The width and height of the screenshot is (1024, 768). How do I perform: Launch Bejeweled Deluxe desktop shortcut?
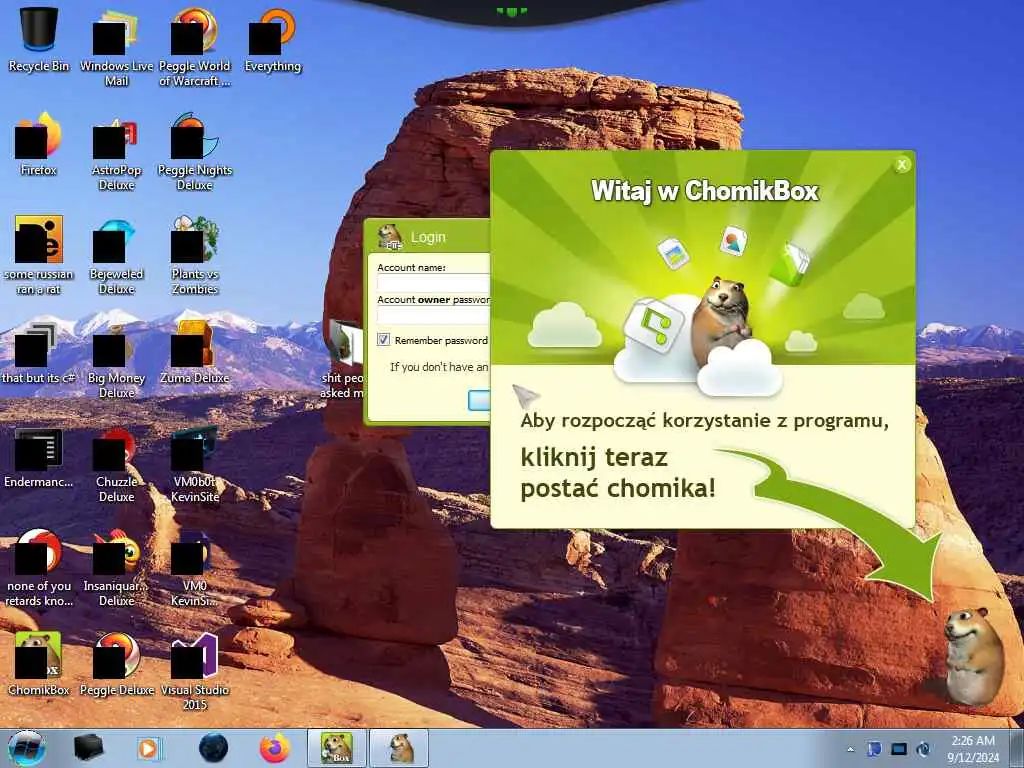tap(116, 255)
